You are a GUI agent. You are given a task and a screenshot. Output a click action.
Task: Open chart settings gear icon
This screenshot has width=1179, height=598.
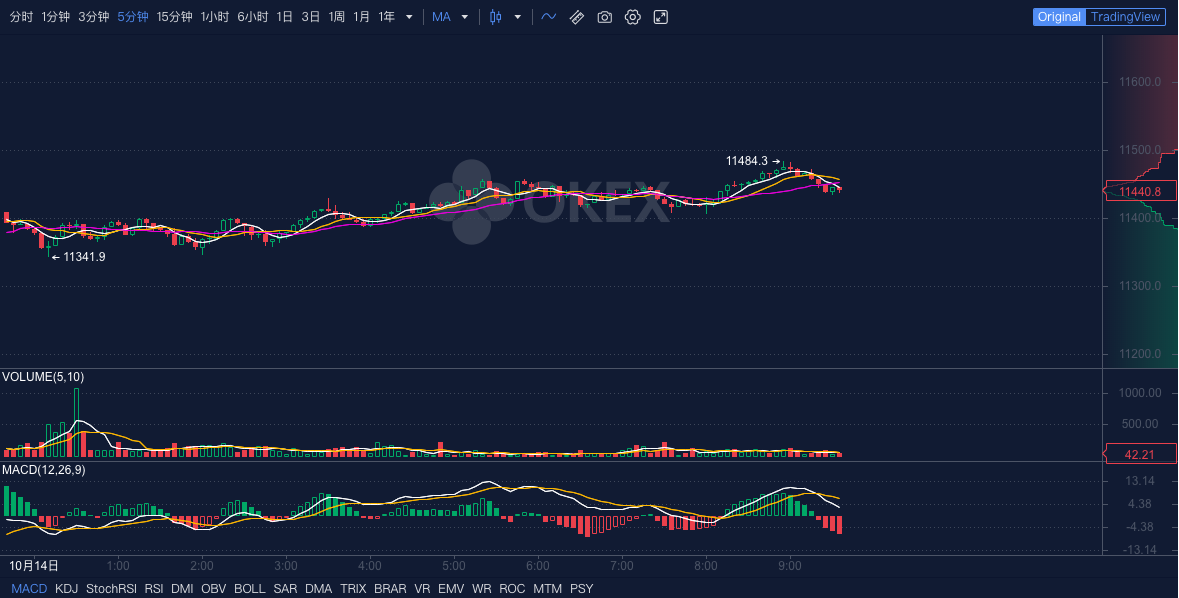coord(632,17)
